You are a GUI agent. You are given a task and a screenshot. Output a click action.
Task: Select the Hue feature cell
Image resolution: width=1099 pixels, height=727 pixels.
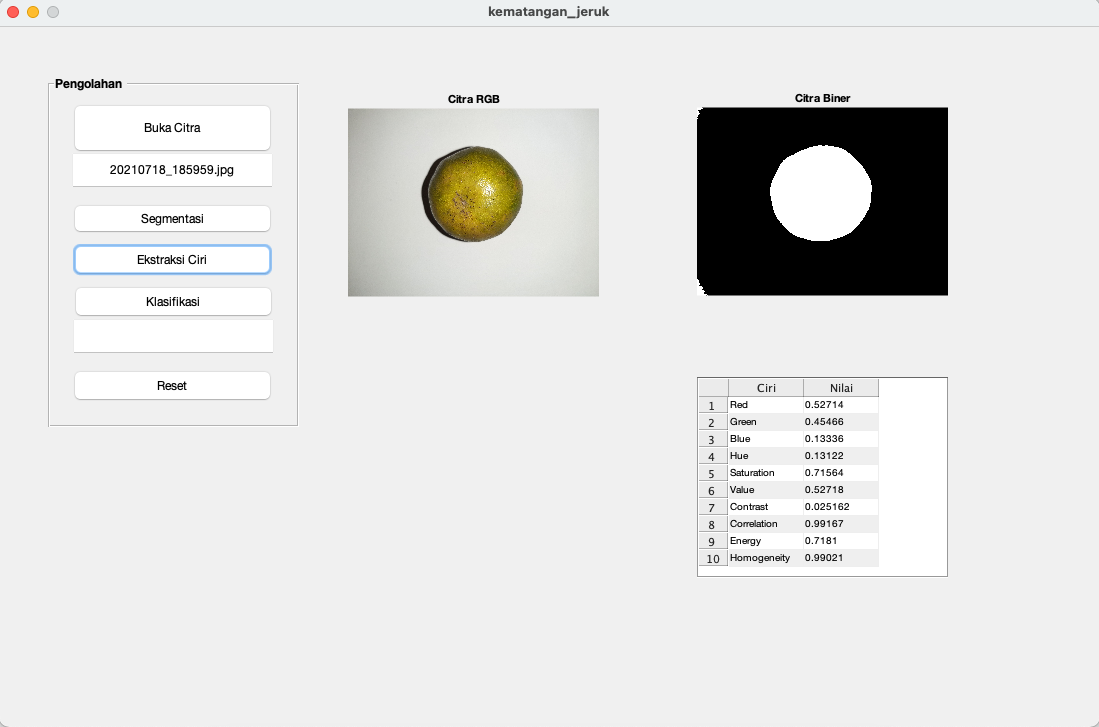pyautogui.click(x=766, y=456)
